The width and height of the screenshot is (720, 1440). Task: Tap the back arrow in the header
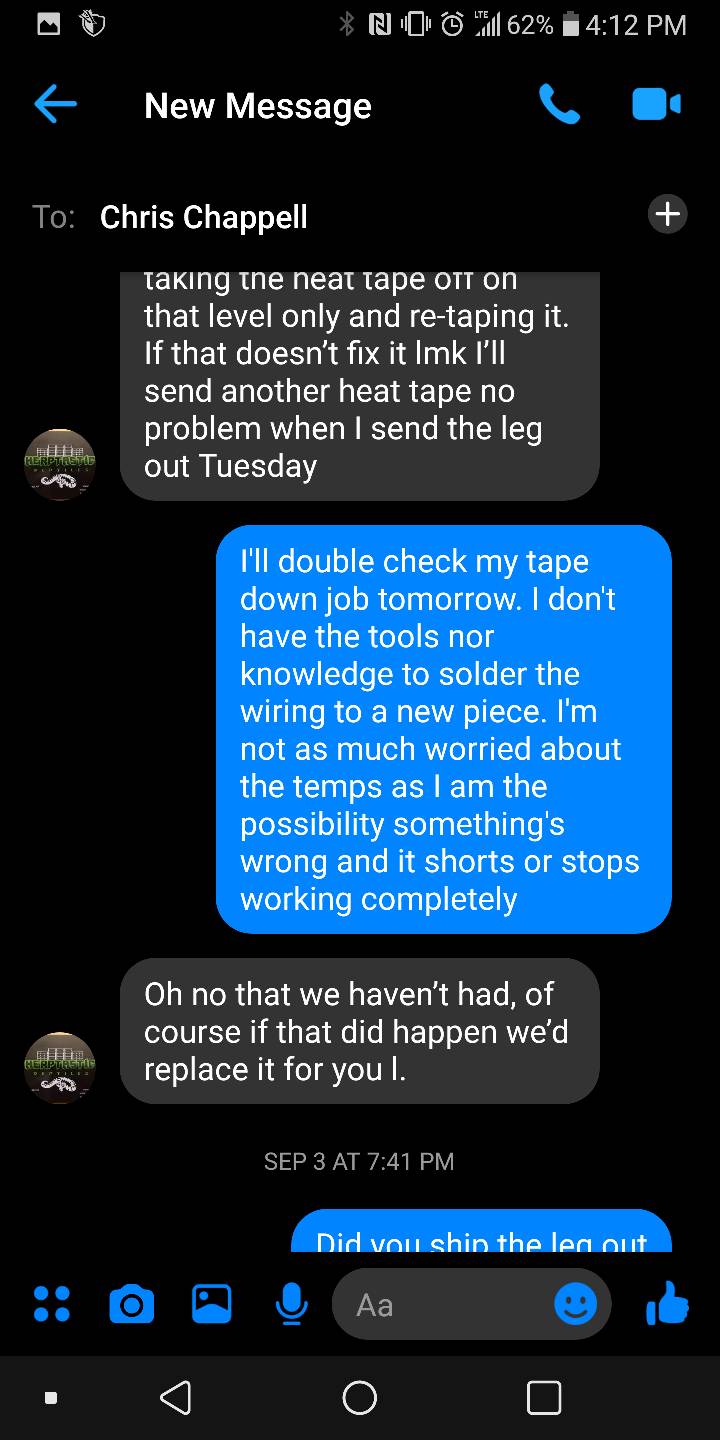coord(55,105)
